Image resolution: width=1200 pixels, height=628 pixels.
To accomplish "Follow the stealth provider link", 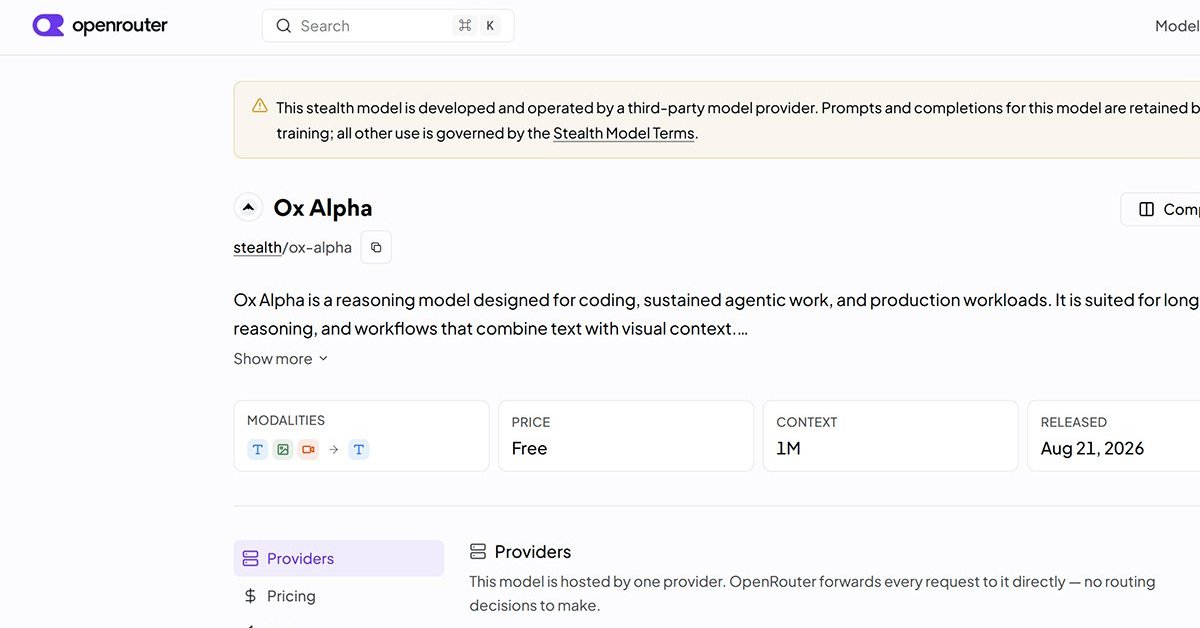I will click(x=258, y=247).
